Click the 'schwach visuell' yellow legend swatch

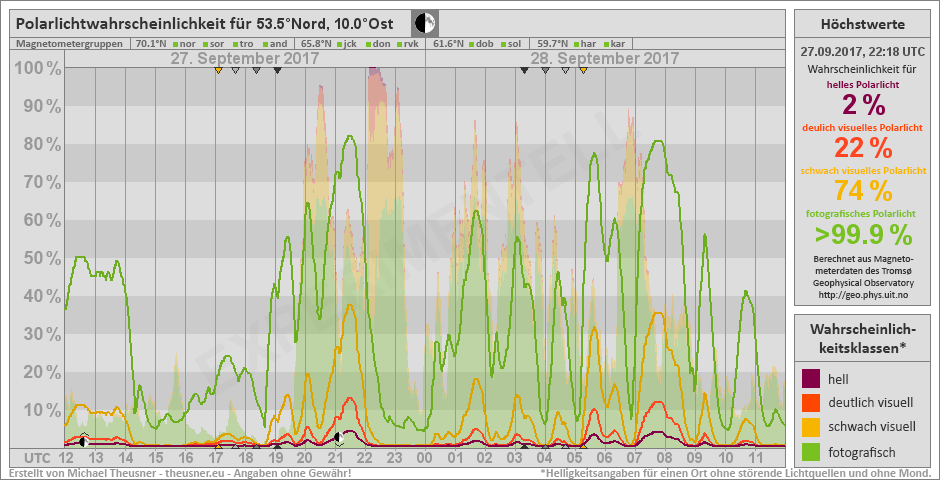(811, 427)
